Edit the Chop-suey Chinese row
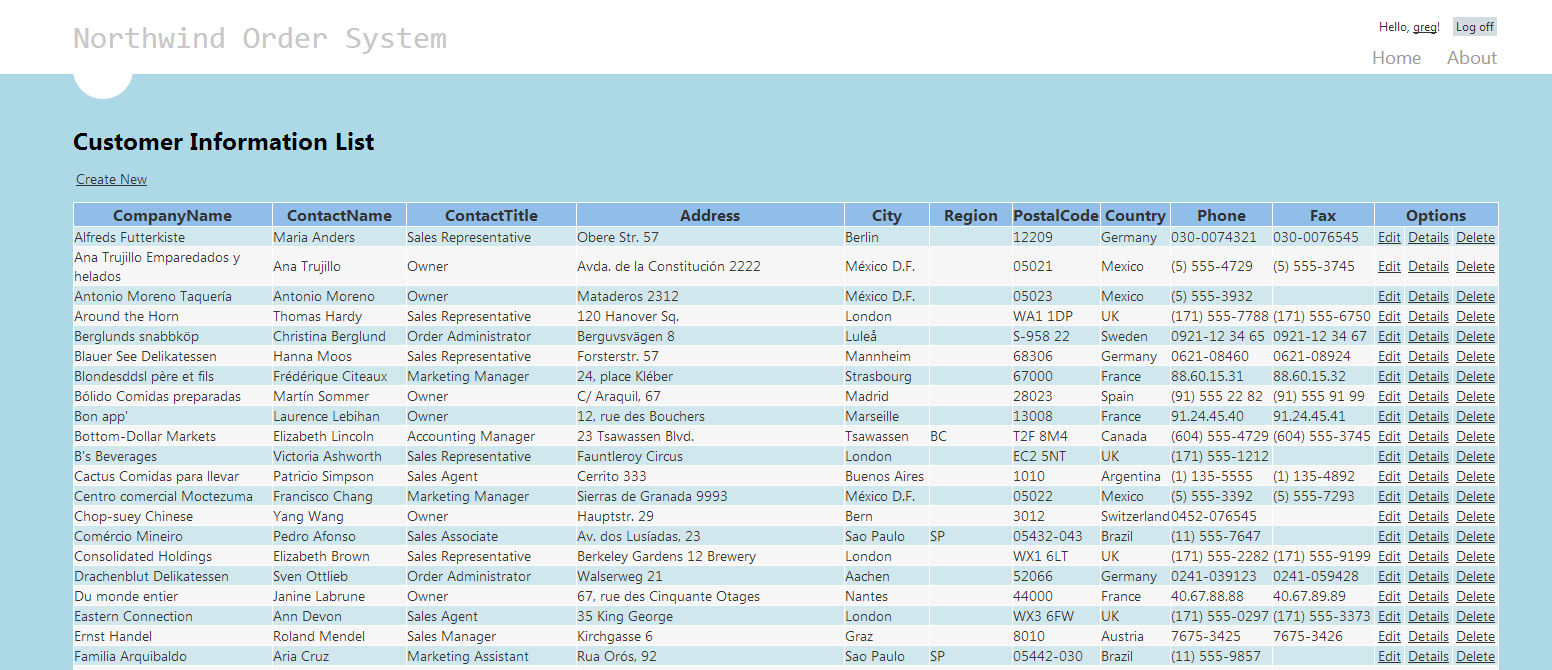Screen dimensions: 1552x670 pos(1389,516)
